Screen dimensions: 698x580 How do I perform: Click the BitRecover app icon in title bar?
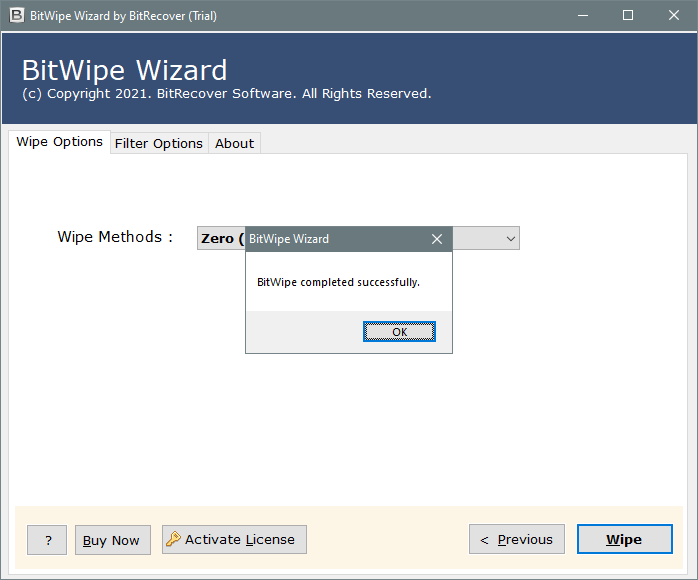[16, 16]
